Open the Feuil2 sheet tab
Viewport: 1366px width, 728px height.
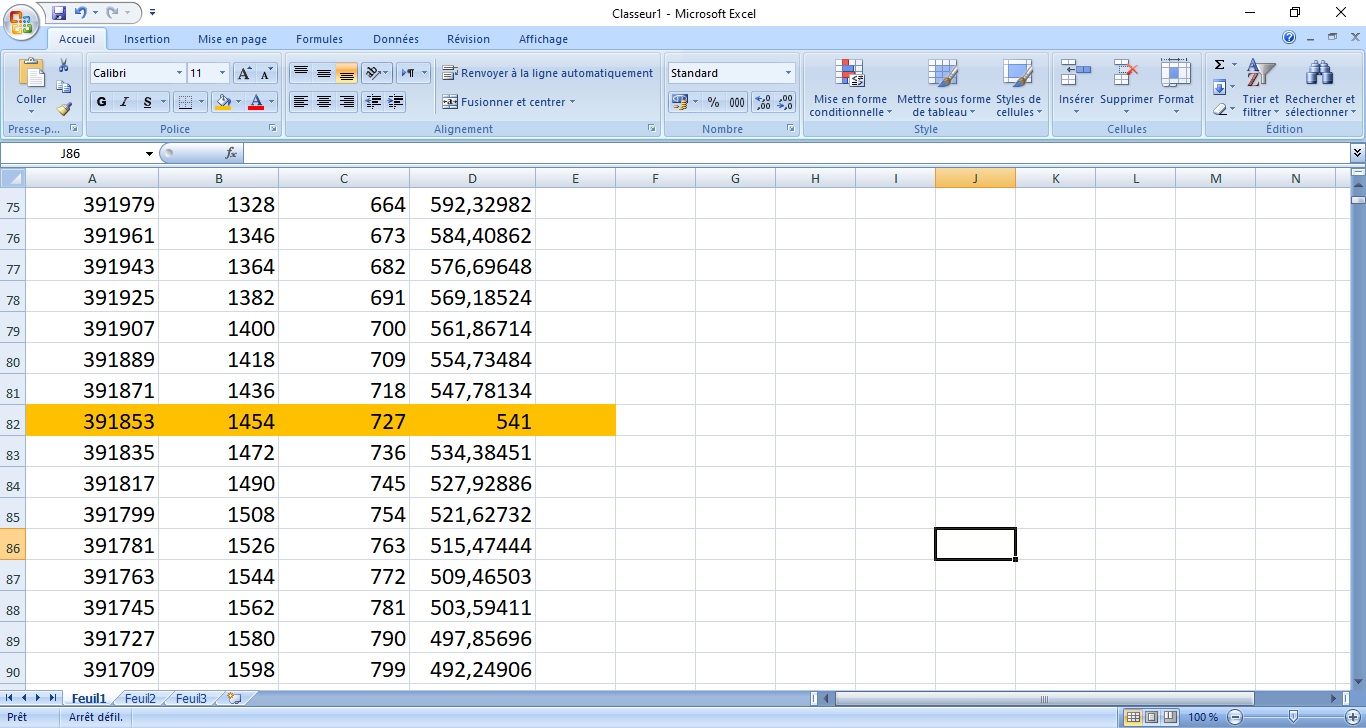pyautogui.click(x=139, y=699)
